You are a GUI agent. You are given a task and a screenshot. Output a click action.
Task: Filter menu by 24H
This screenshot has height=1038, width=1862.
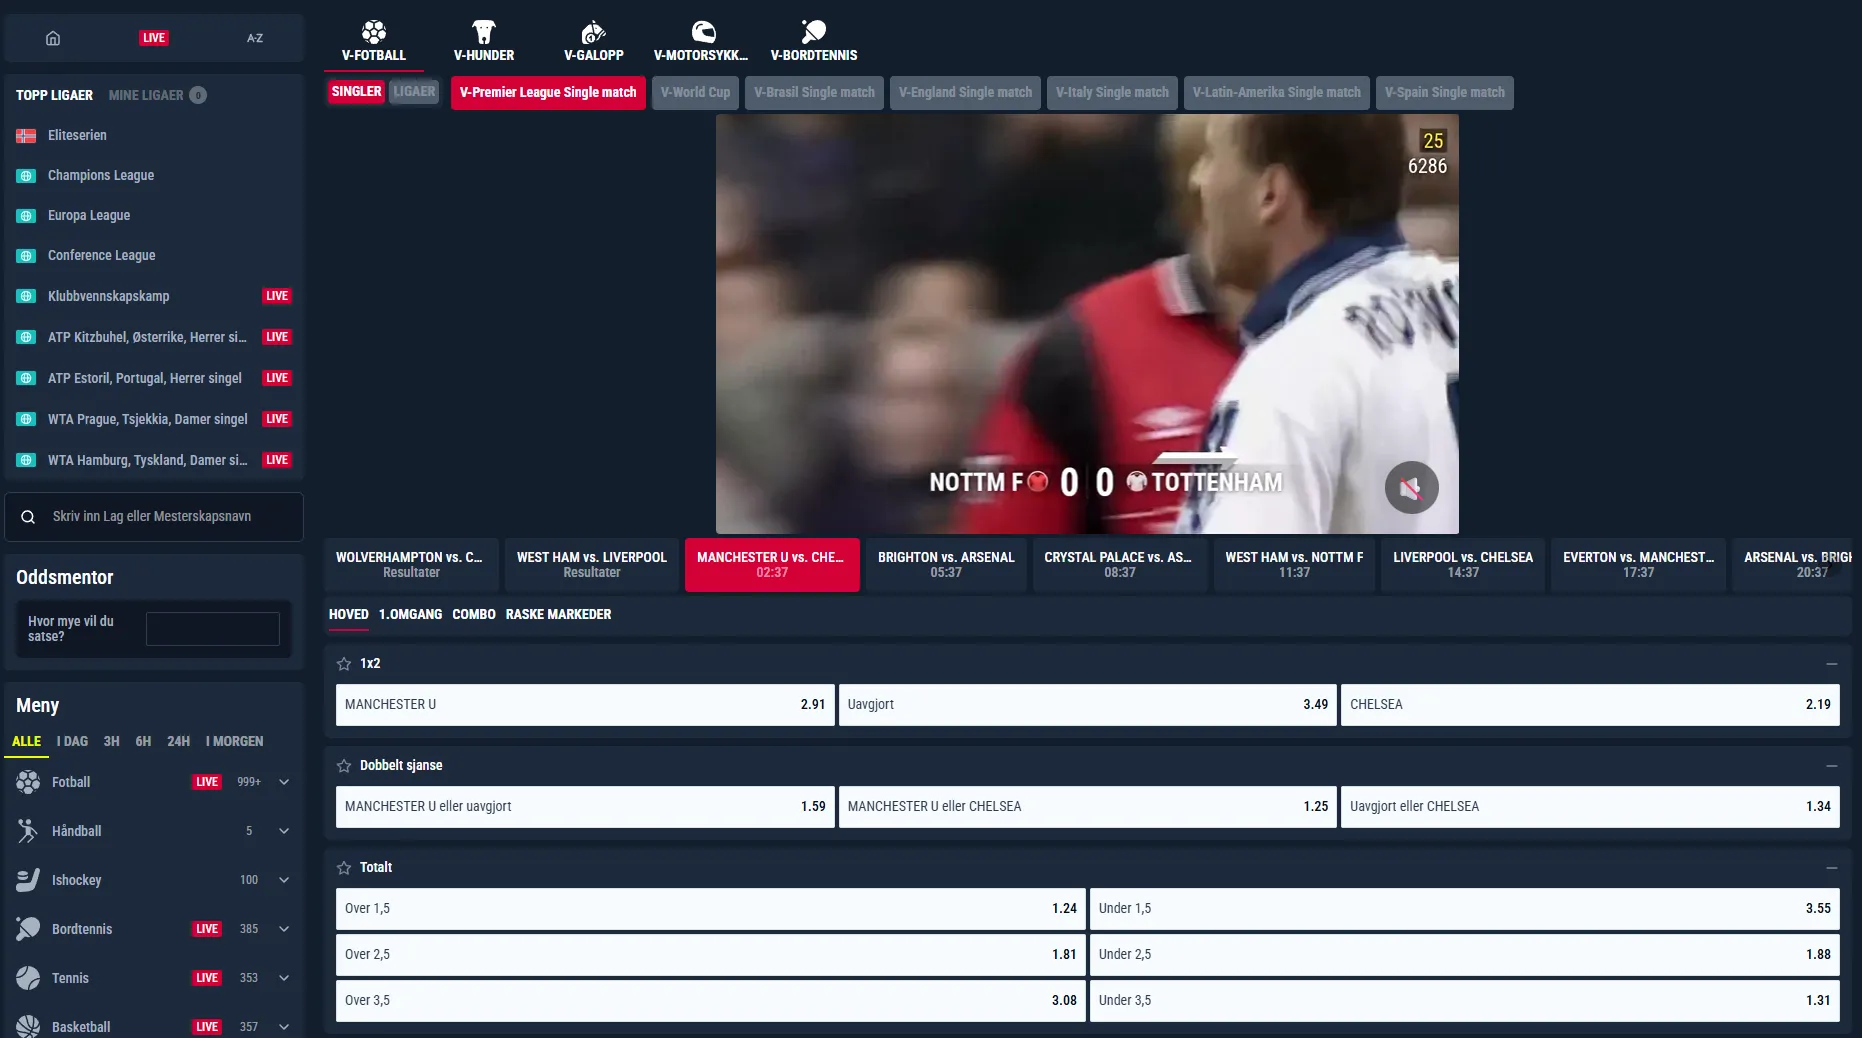(x=178, y=742)
